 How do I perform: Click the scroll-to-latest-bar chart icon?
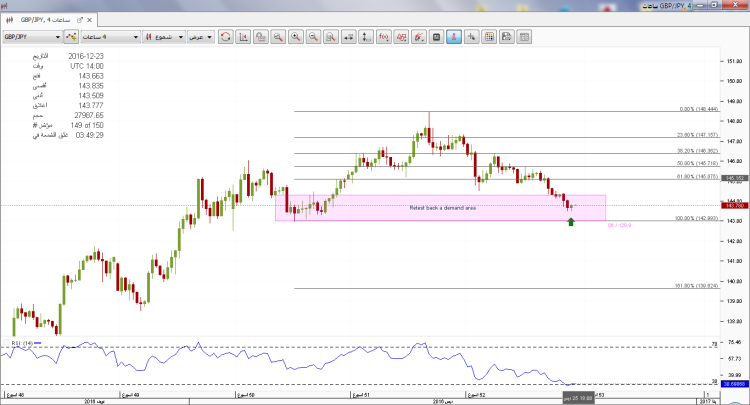[243, 37]
